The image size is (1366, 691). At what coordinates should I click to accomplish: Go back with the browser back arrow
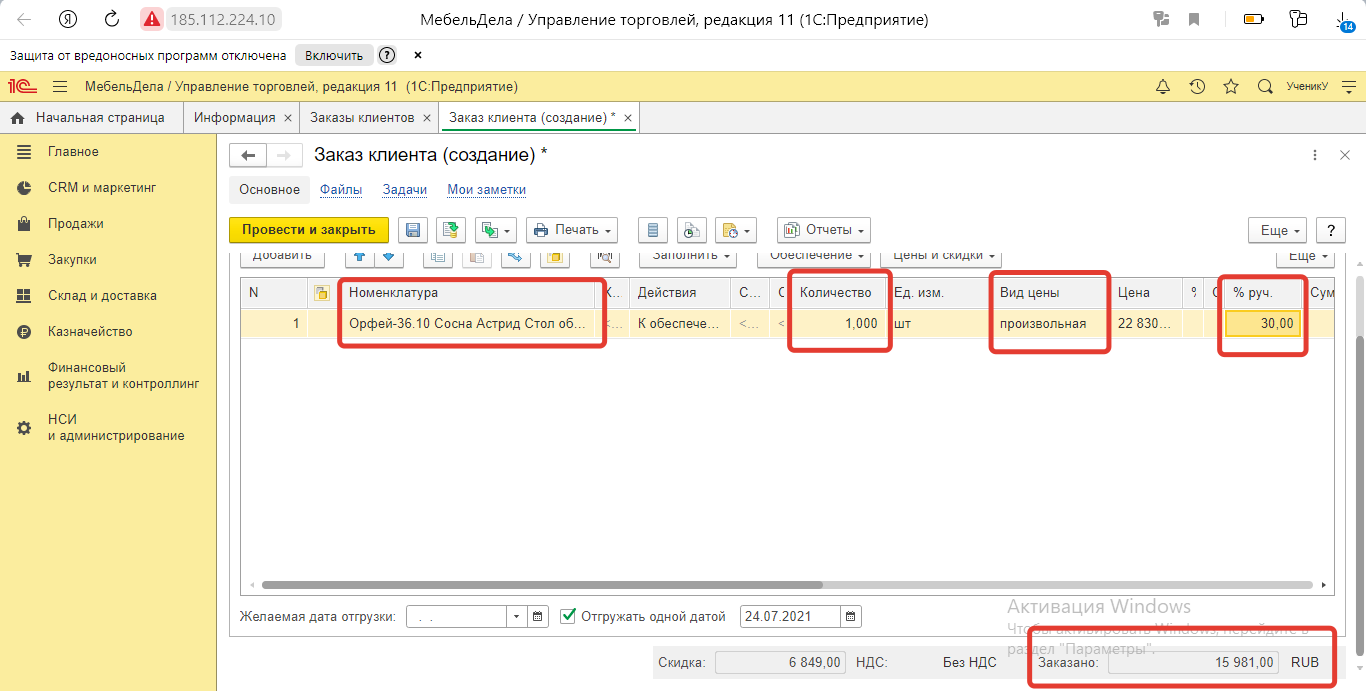pos(24,19)
